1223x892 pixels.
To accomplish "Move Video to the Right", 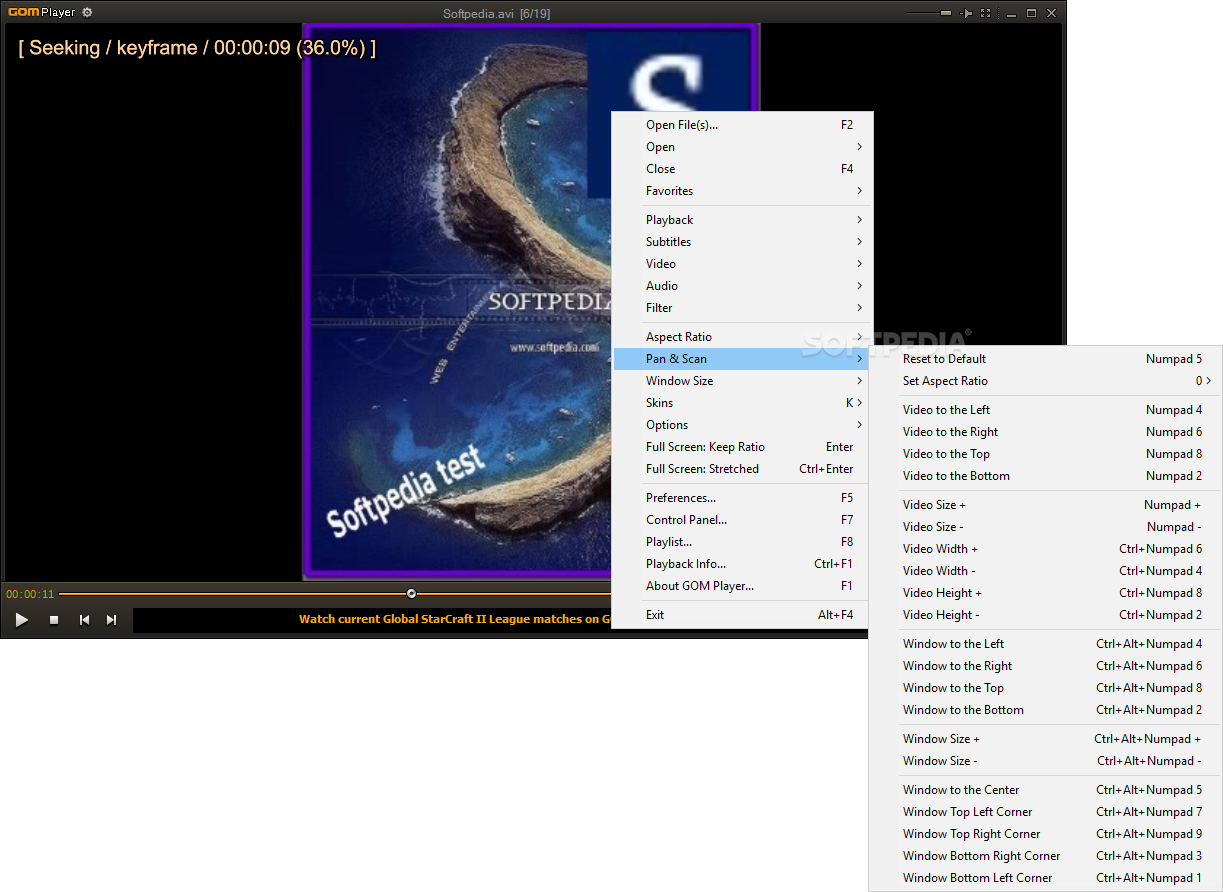I will pyautogui.click(x=1046, y=432).
